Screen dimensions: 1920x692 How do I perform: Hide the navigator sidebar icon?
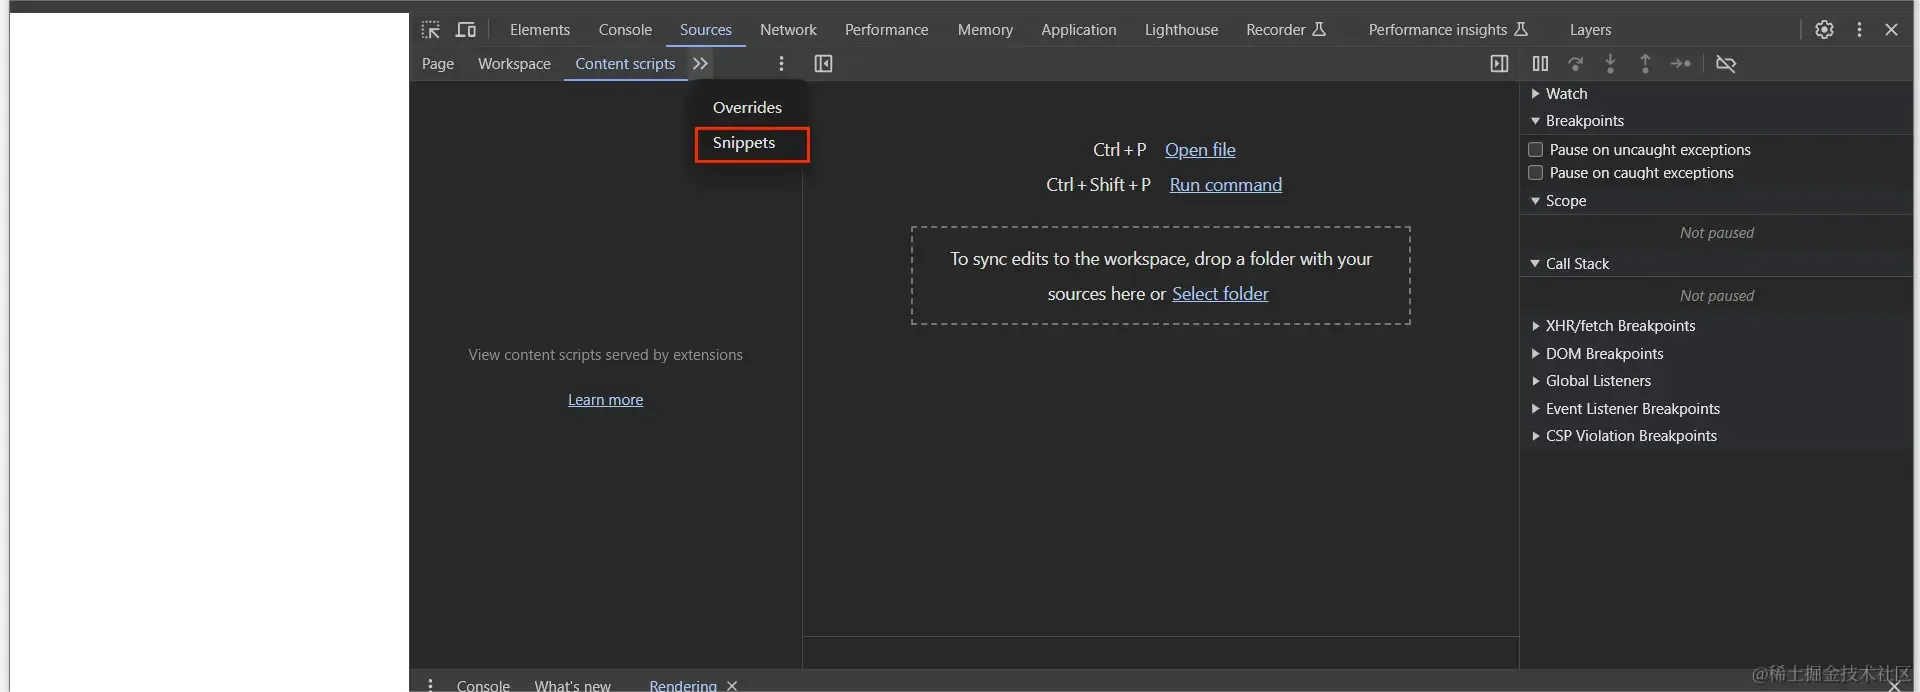823,64
